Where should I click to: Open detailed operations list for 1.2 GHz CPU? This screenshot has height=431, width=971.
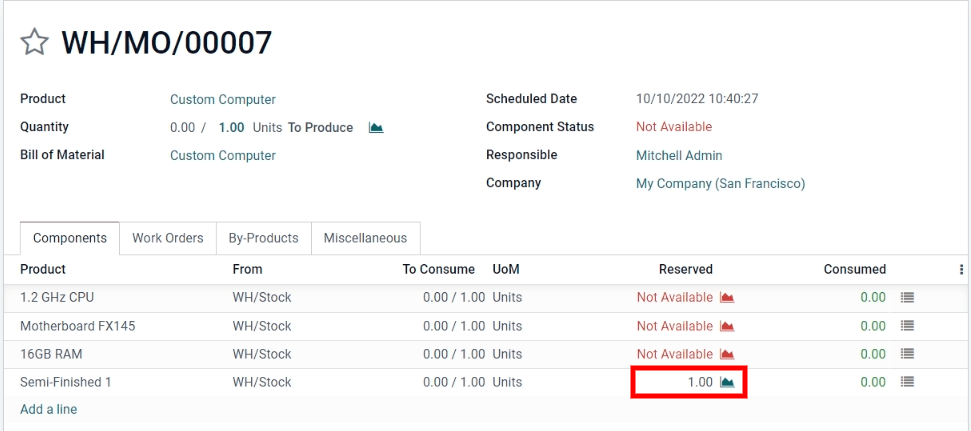click(x=907, y=298)
